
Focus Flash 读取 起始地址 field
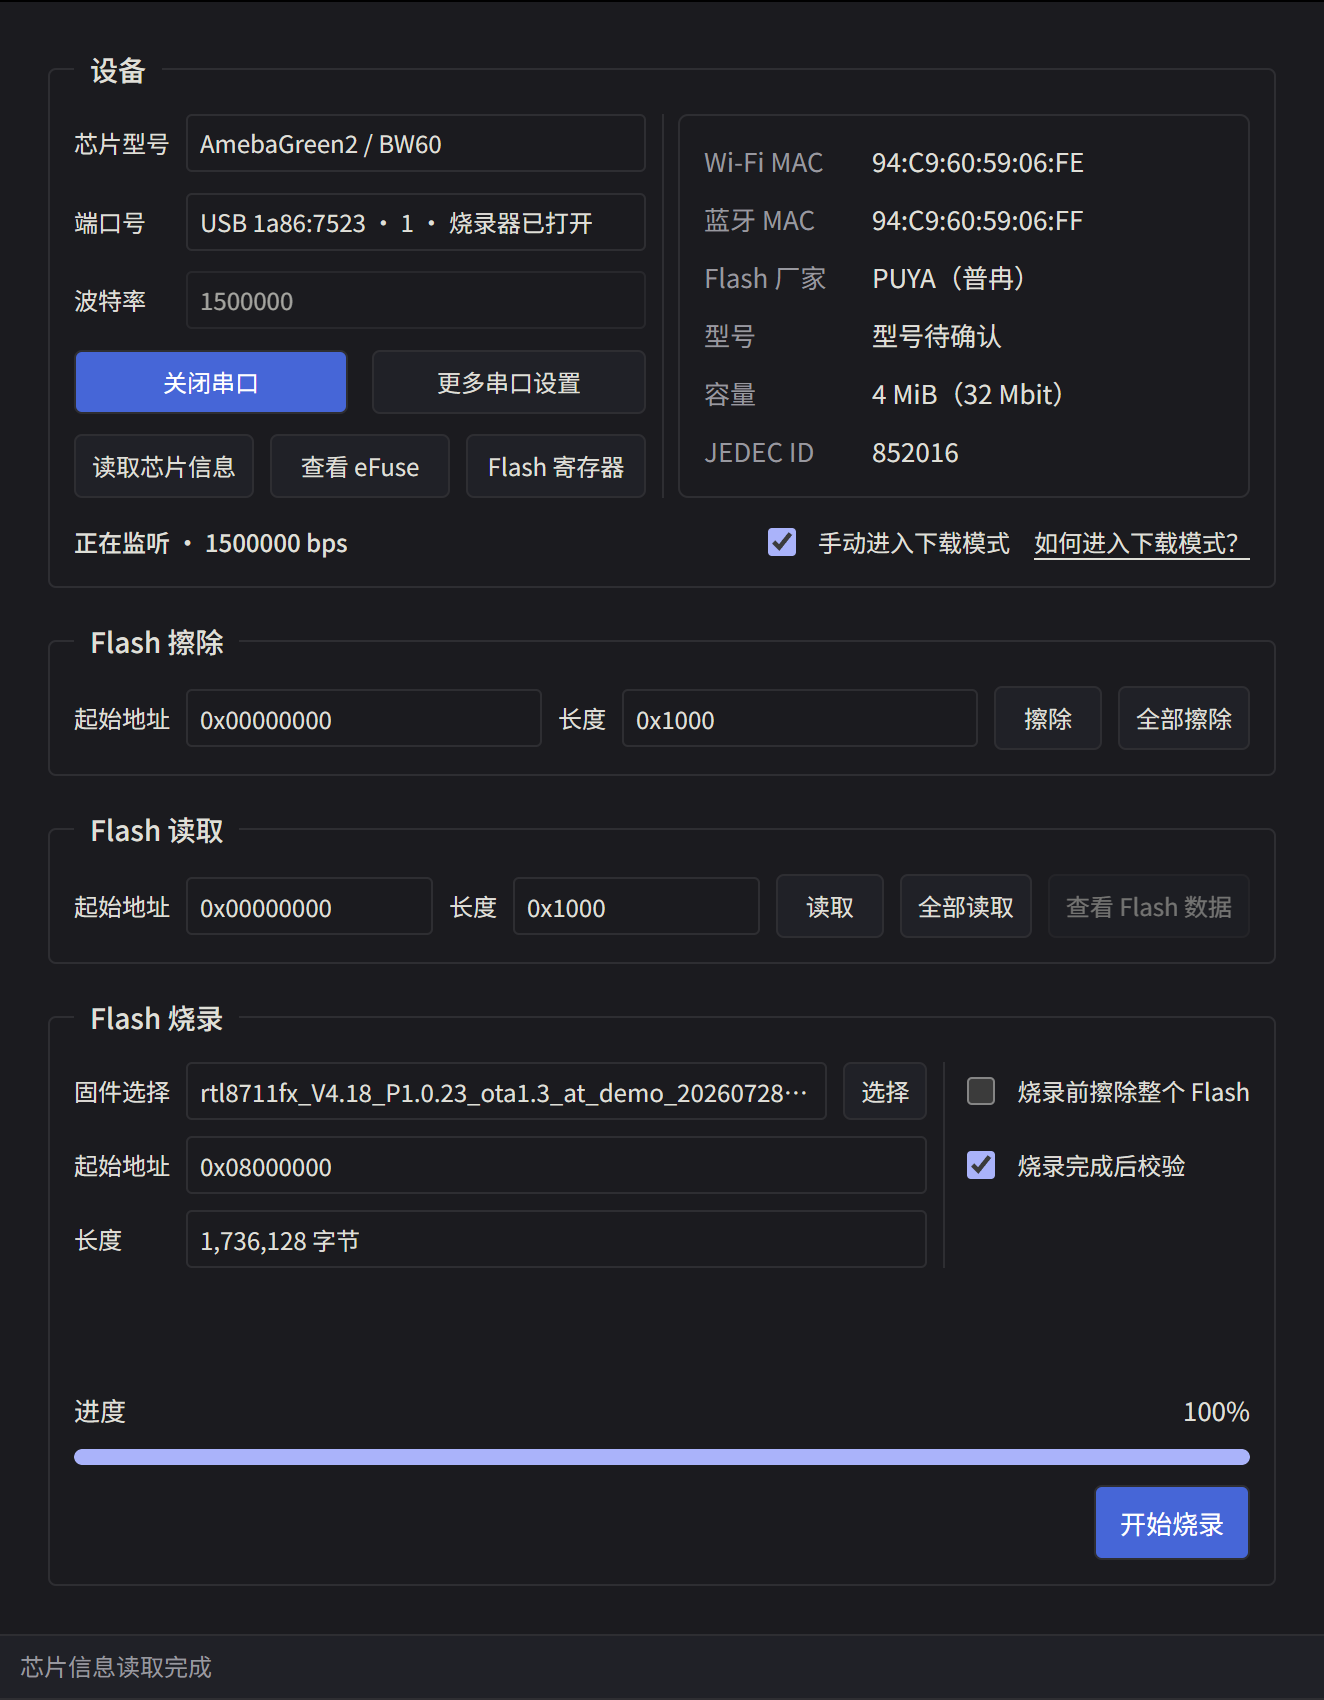[310, 906]
